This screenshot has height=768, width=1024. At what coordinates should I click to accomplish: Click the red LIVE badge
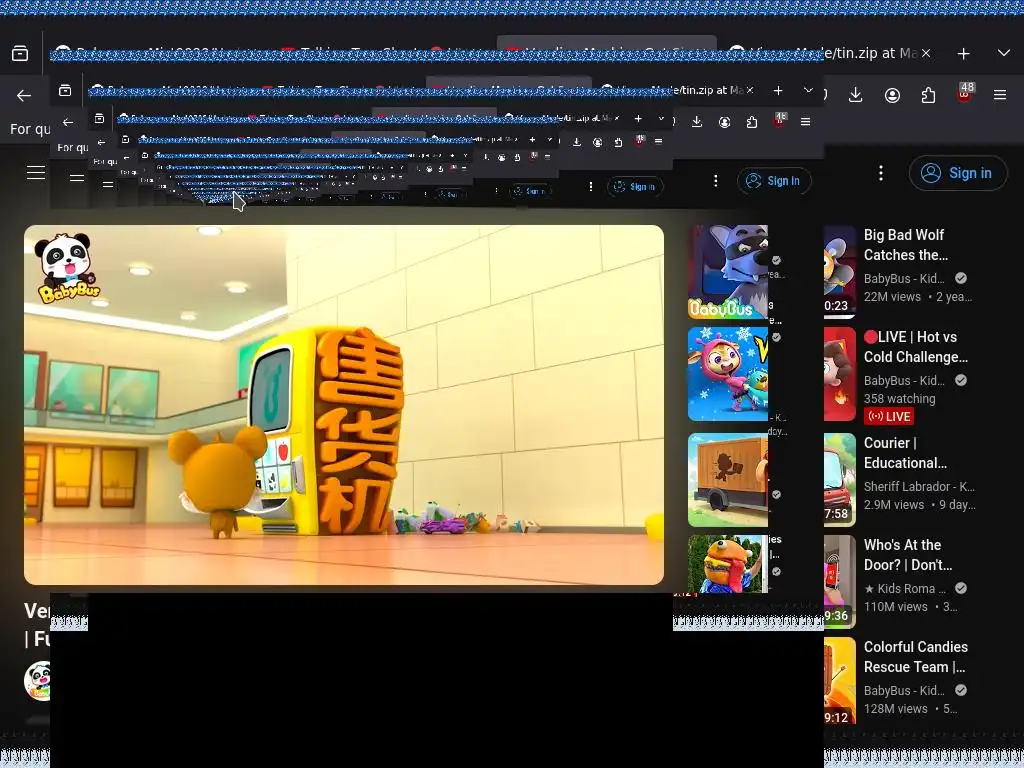coord(889,416)
